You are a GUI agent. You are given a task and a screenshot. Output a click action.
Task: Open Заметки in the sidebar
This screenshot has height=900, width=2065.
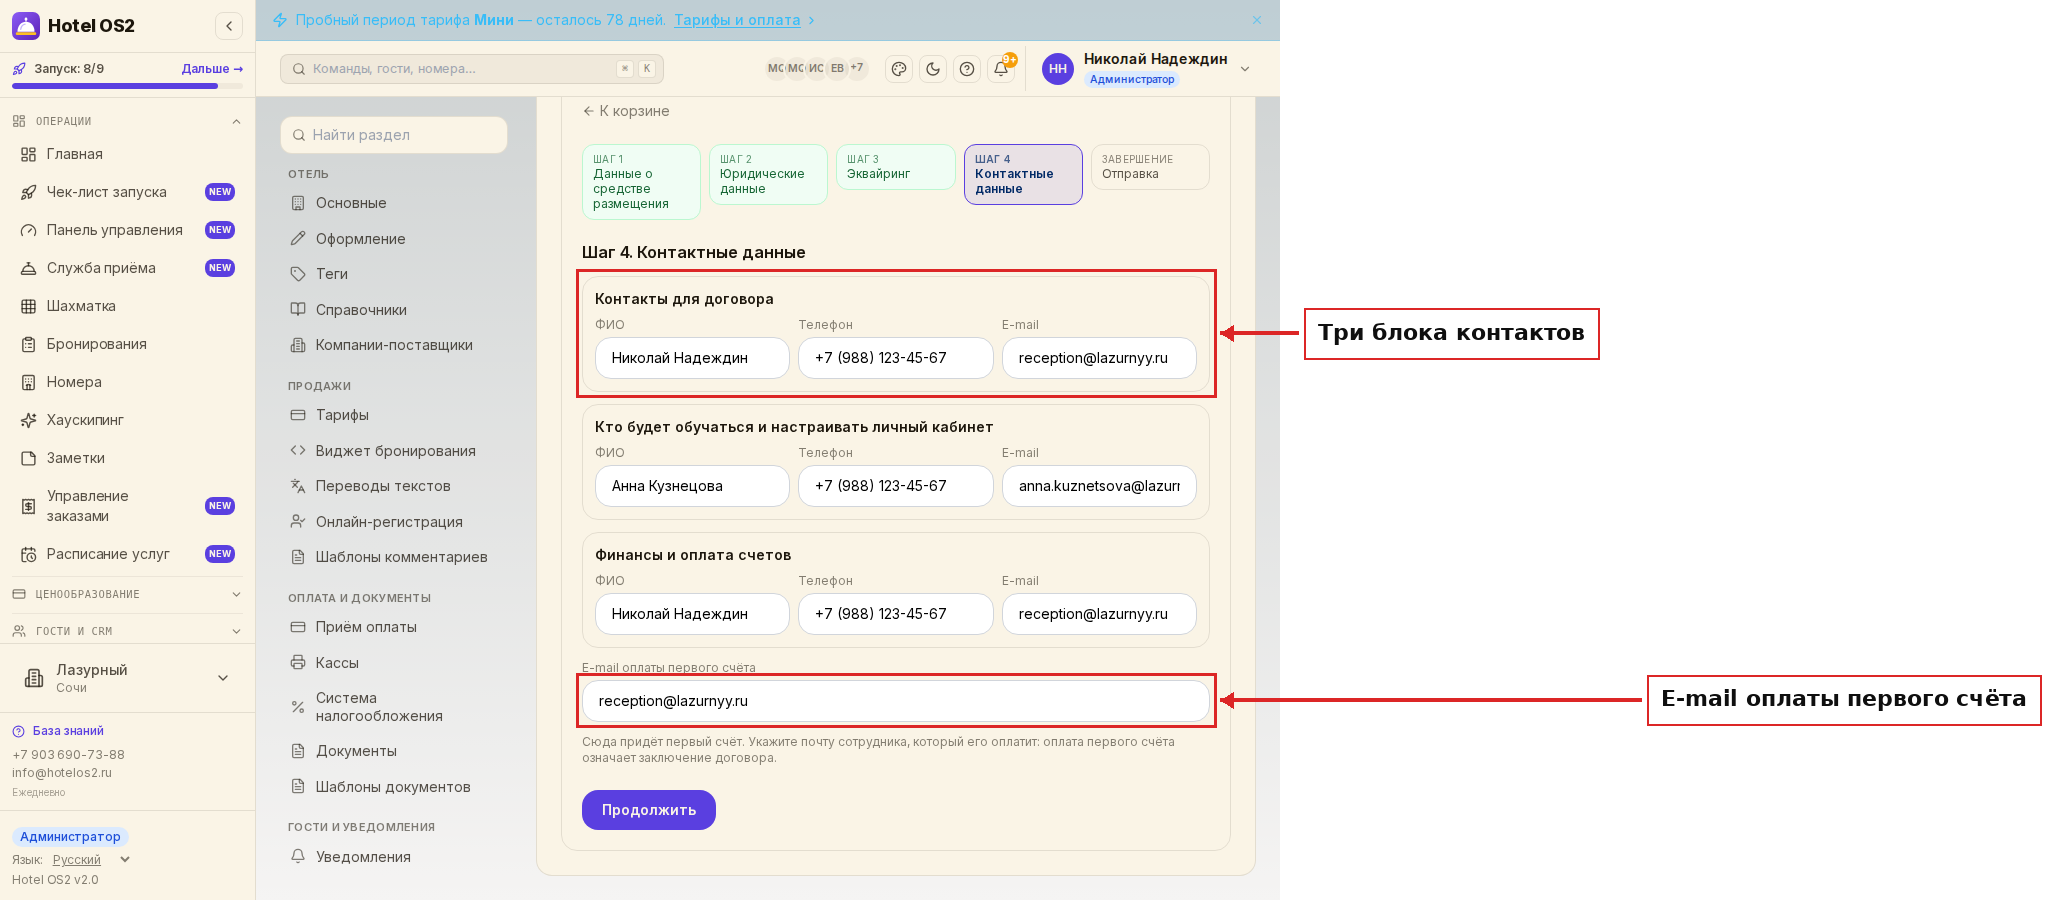127,458
